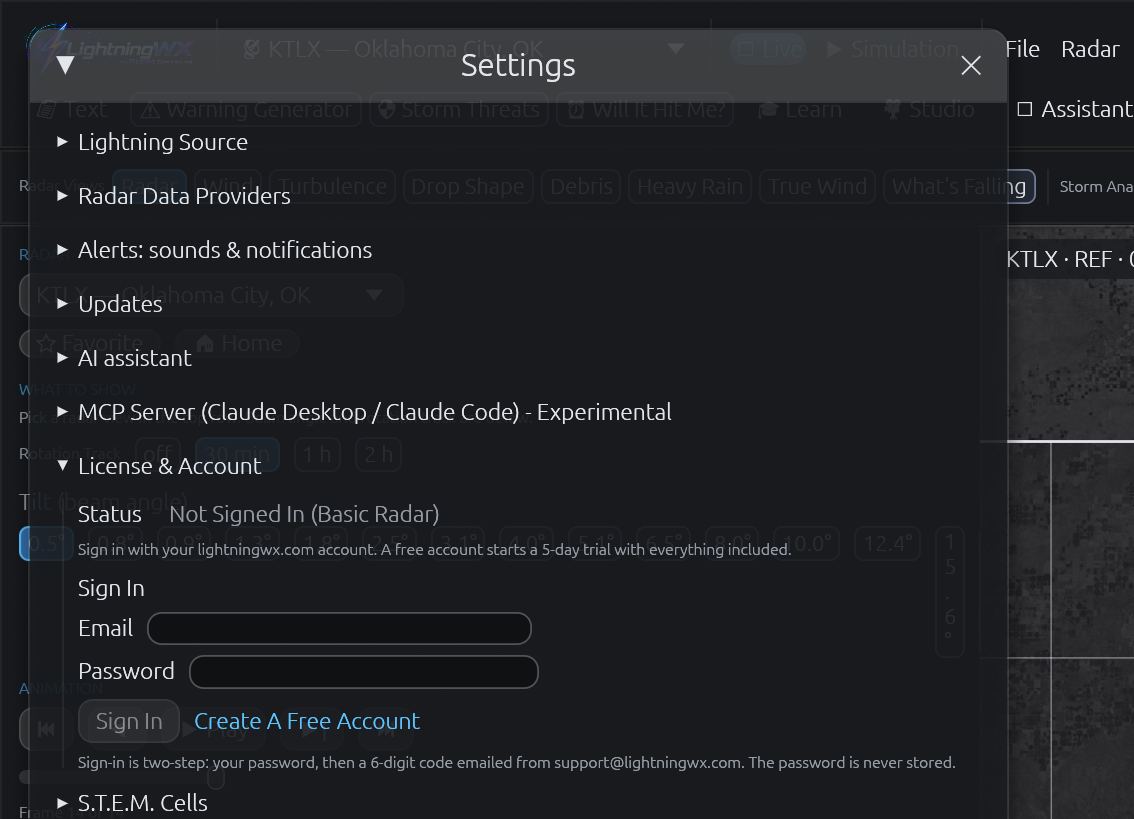The height and width of the screenshot is (819, 1134).
Task: Focus the Email input field
Action: (339, 628)
